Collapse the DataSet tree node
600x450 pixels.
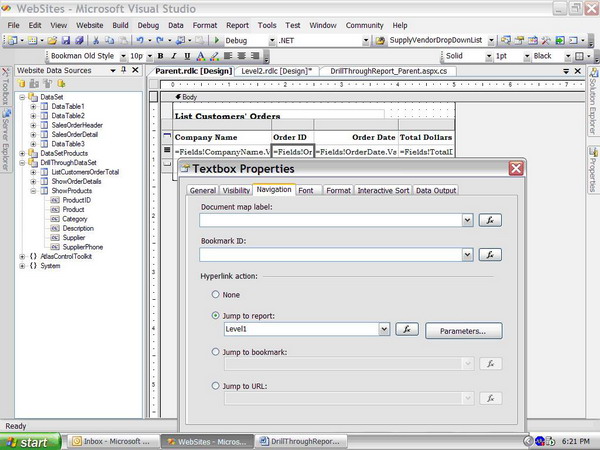[22, 97]
